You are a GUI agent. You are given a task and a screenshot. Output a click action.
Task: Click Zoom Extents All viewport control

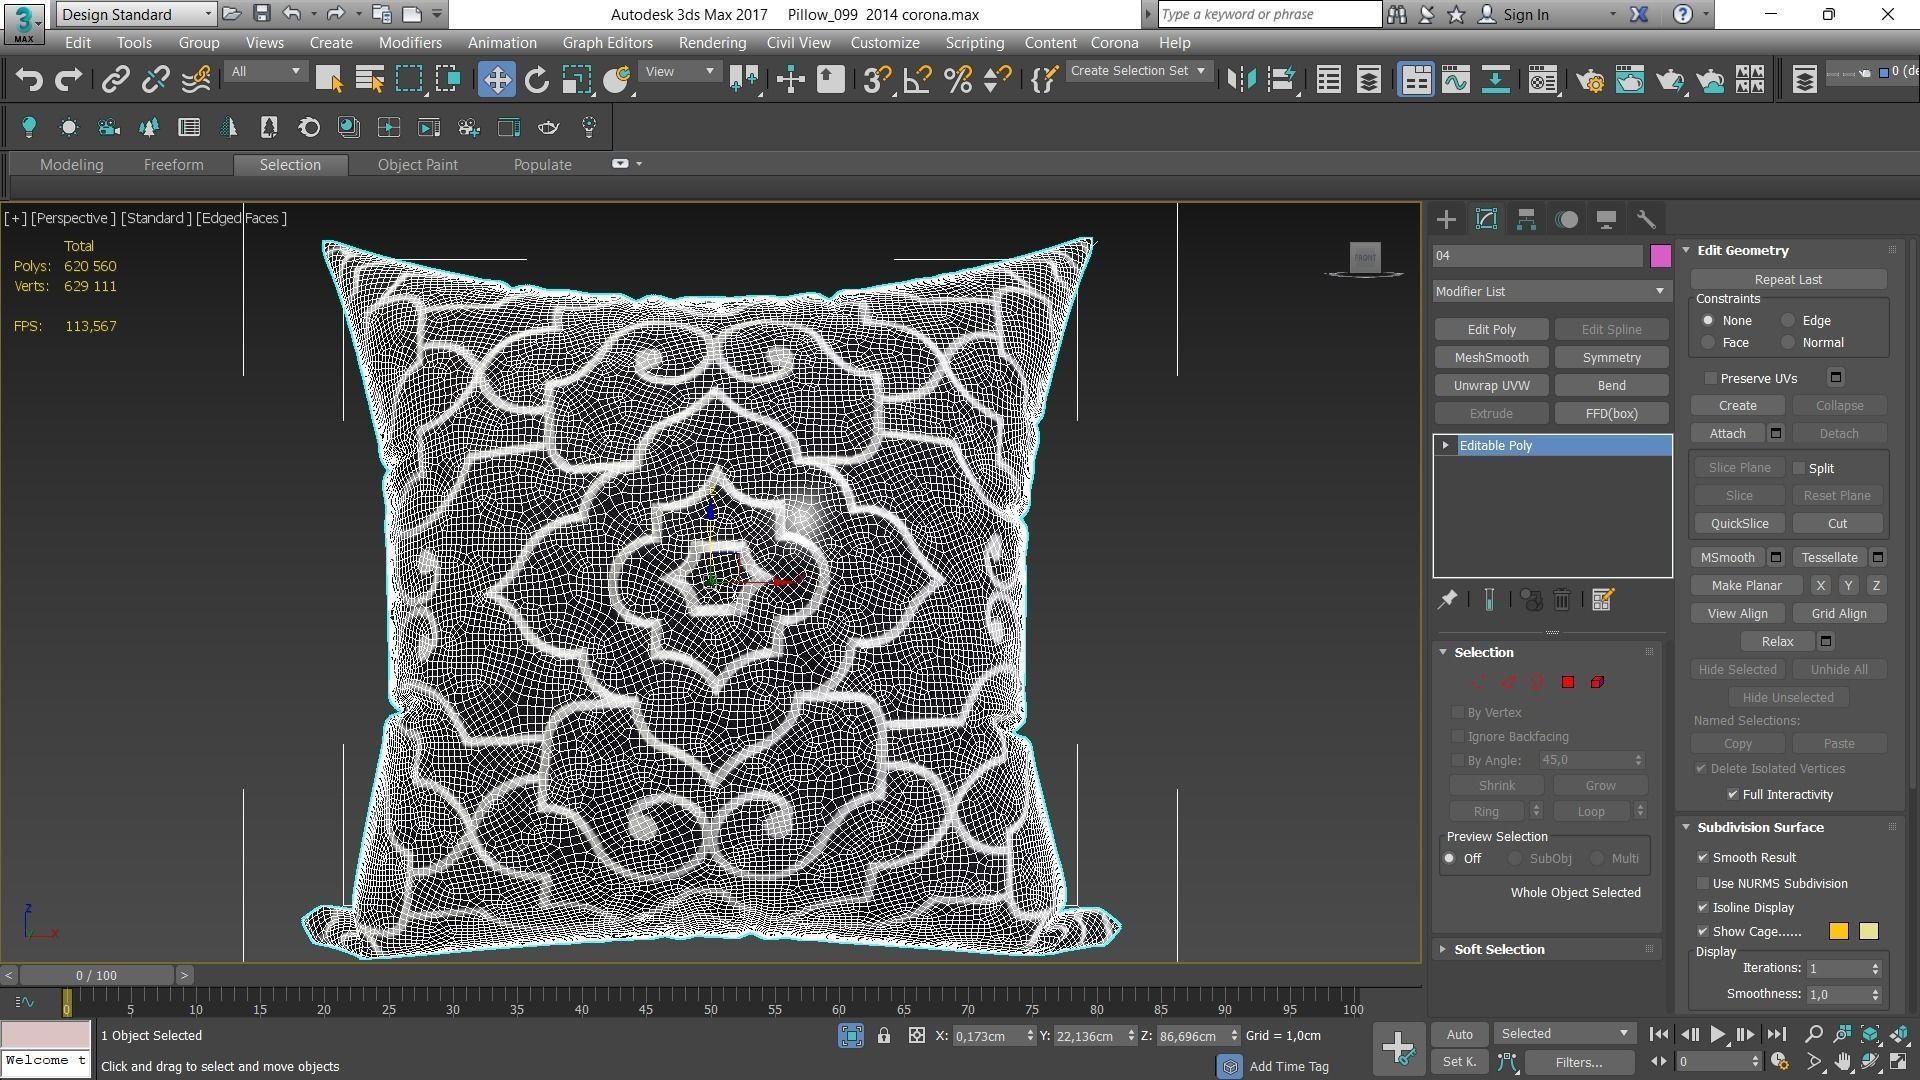[x=1898, y=1034]
